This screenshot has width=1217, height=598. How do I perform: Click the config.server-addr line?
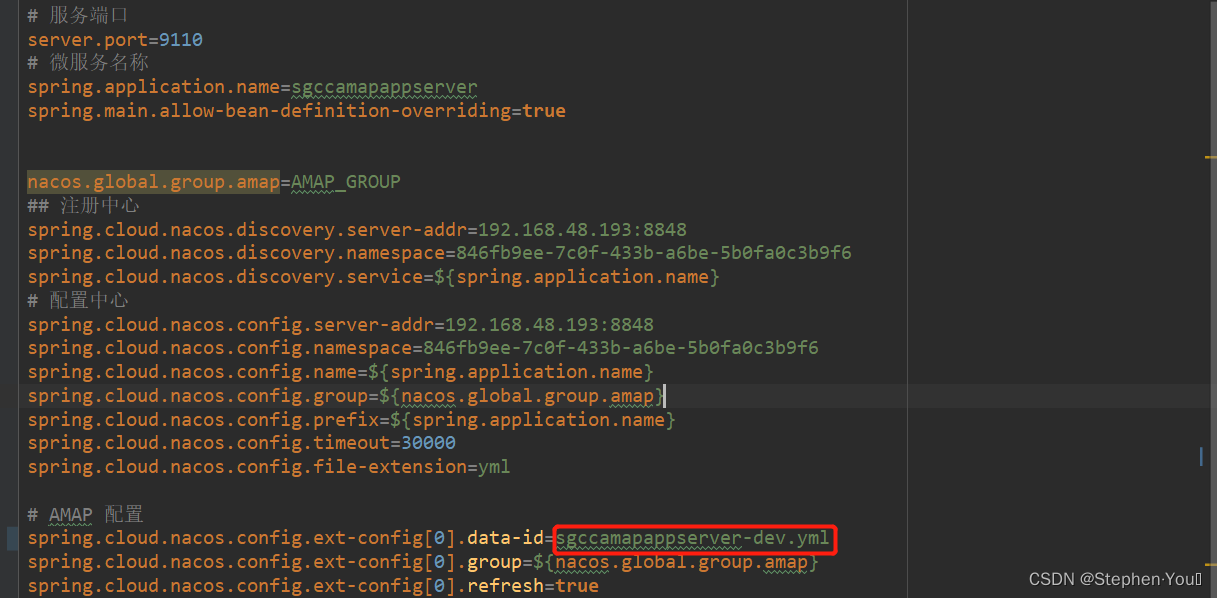tap(340, 325)
